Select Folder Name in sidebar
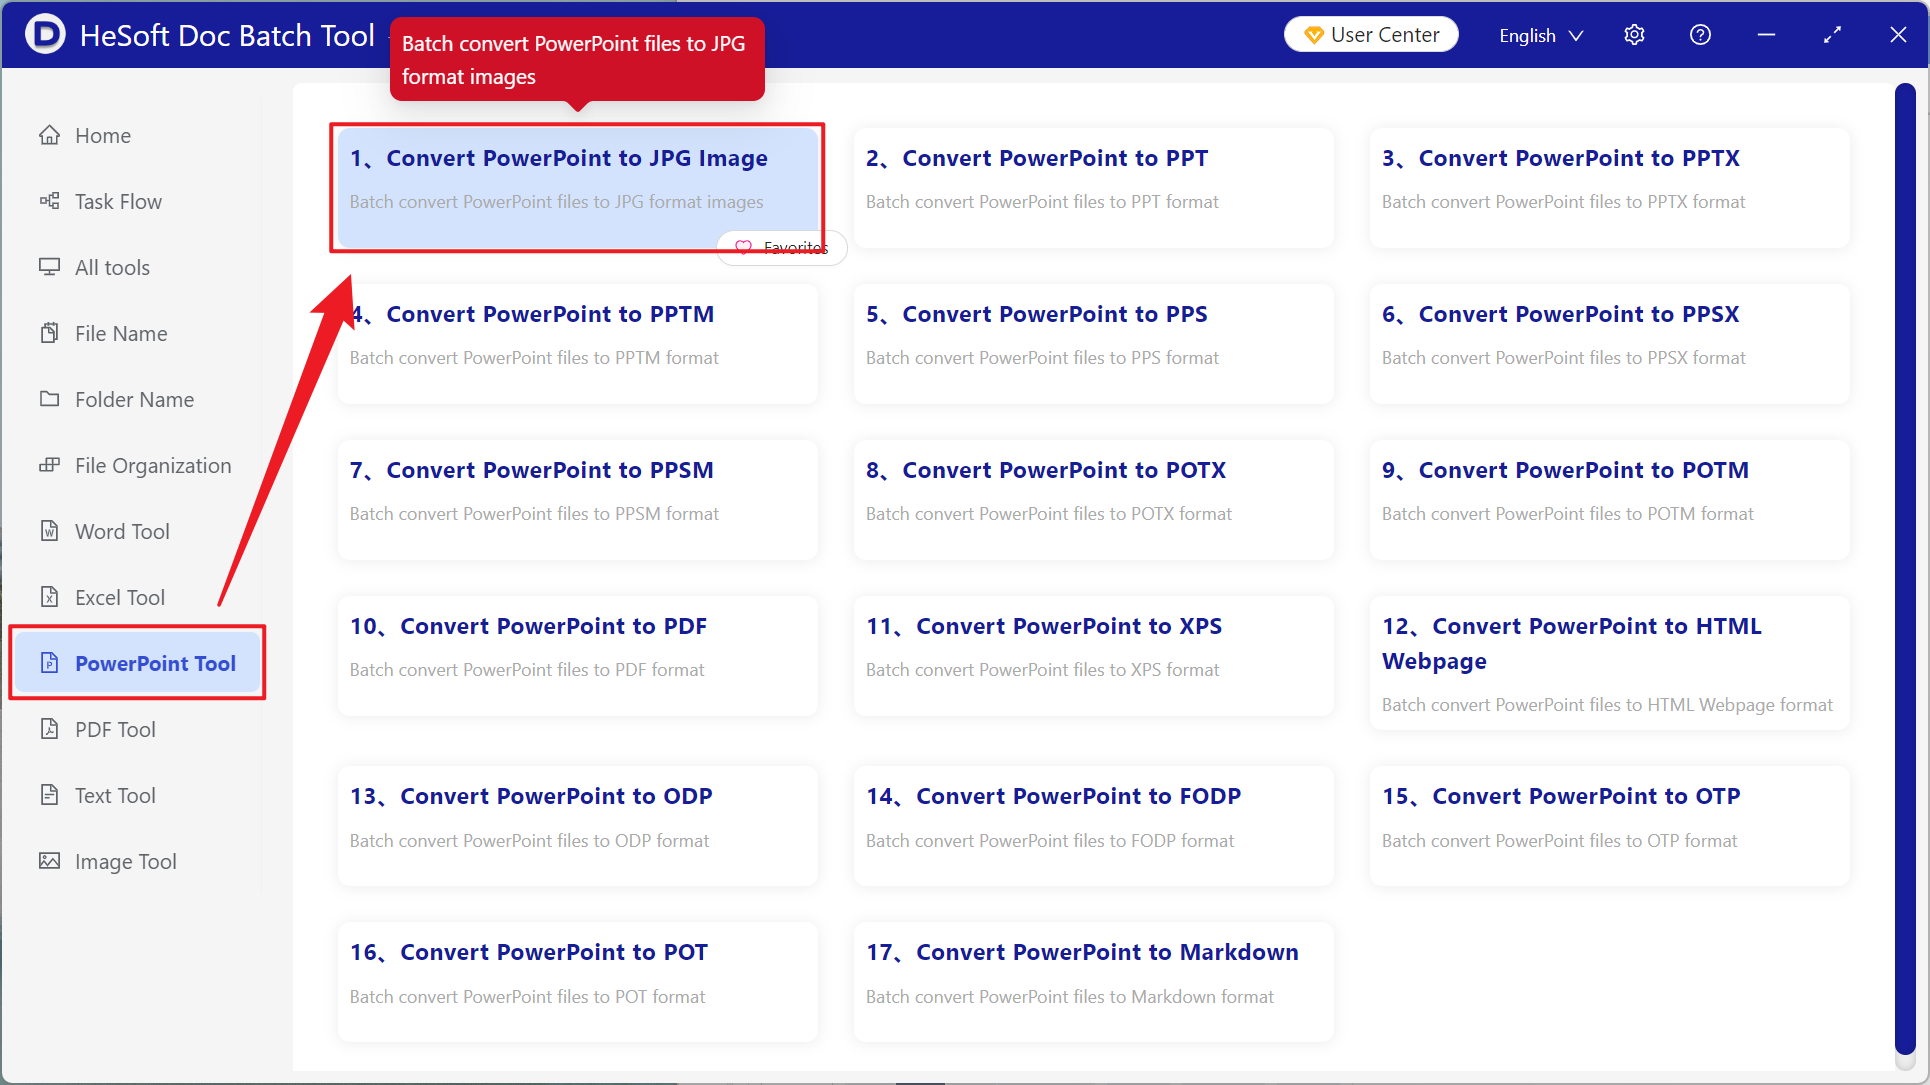Screen dimensions: 1930x1085 [x=136, y=399]
